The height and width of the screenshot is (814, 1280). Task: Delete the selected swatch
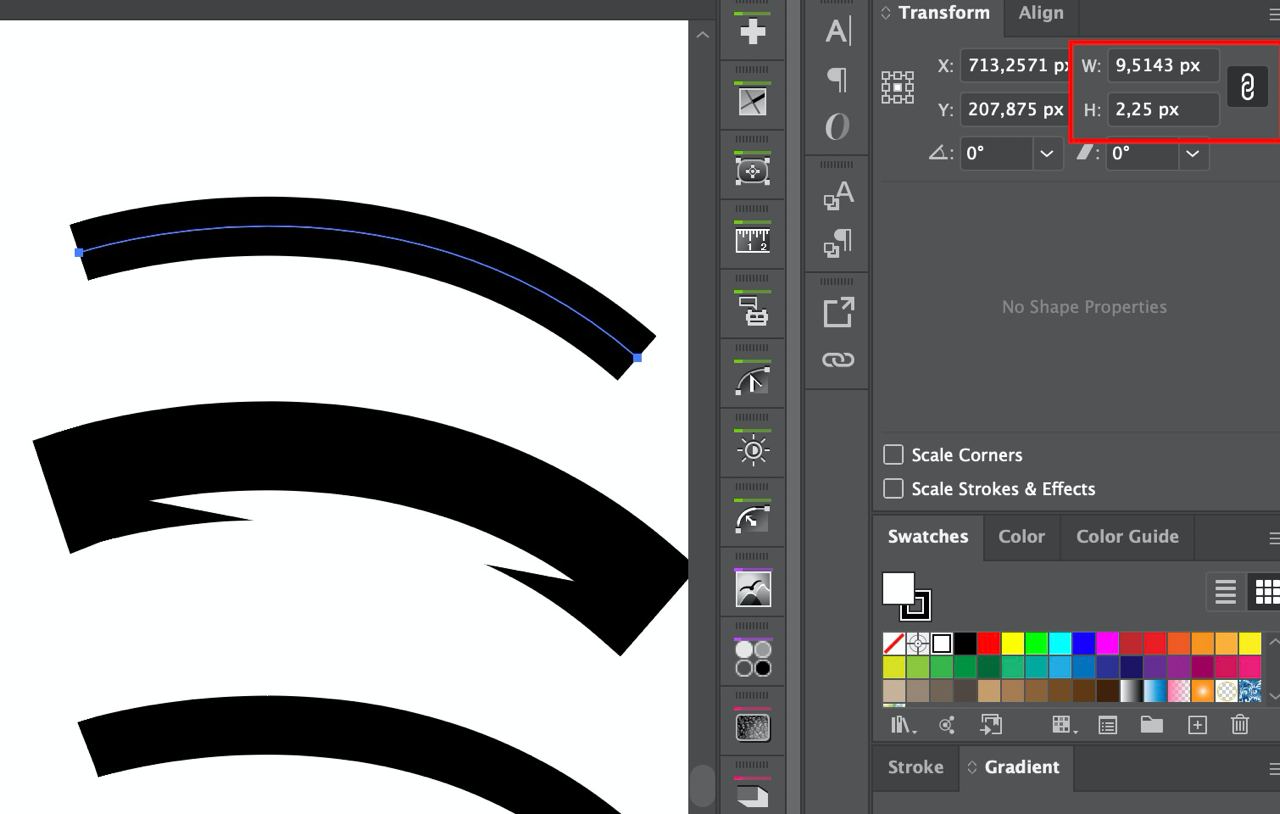[x=1240, y=725]
